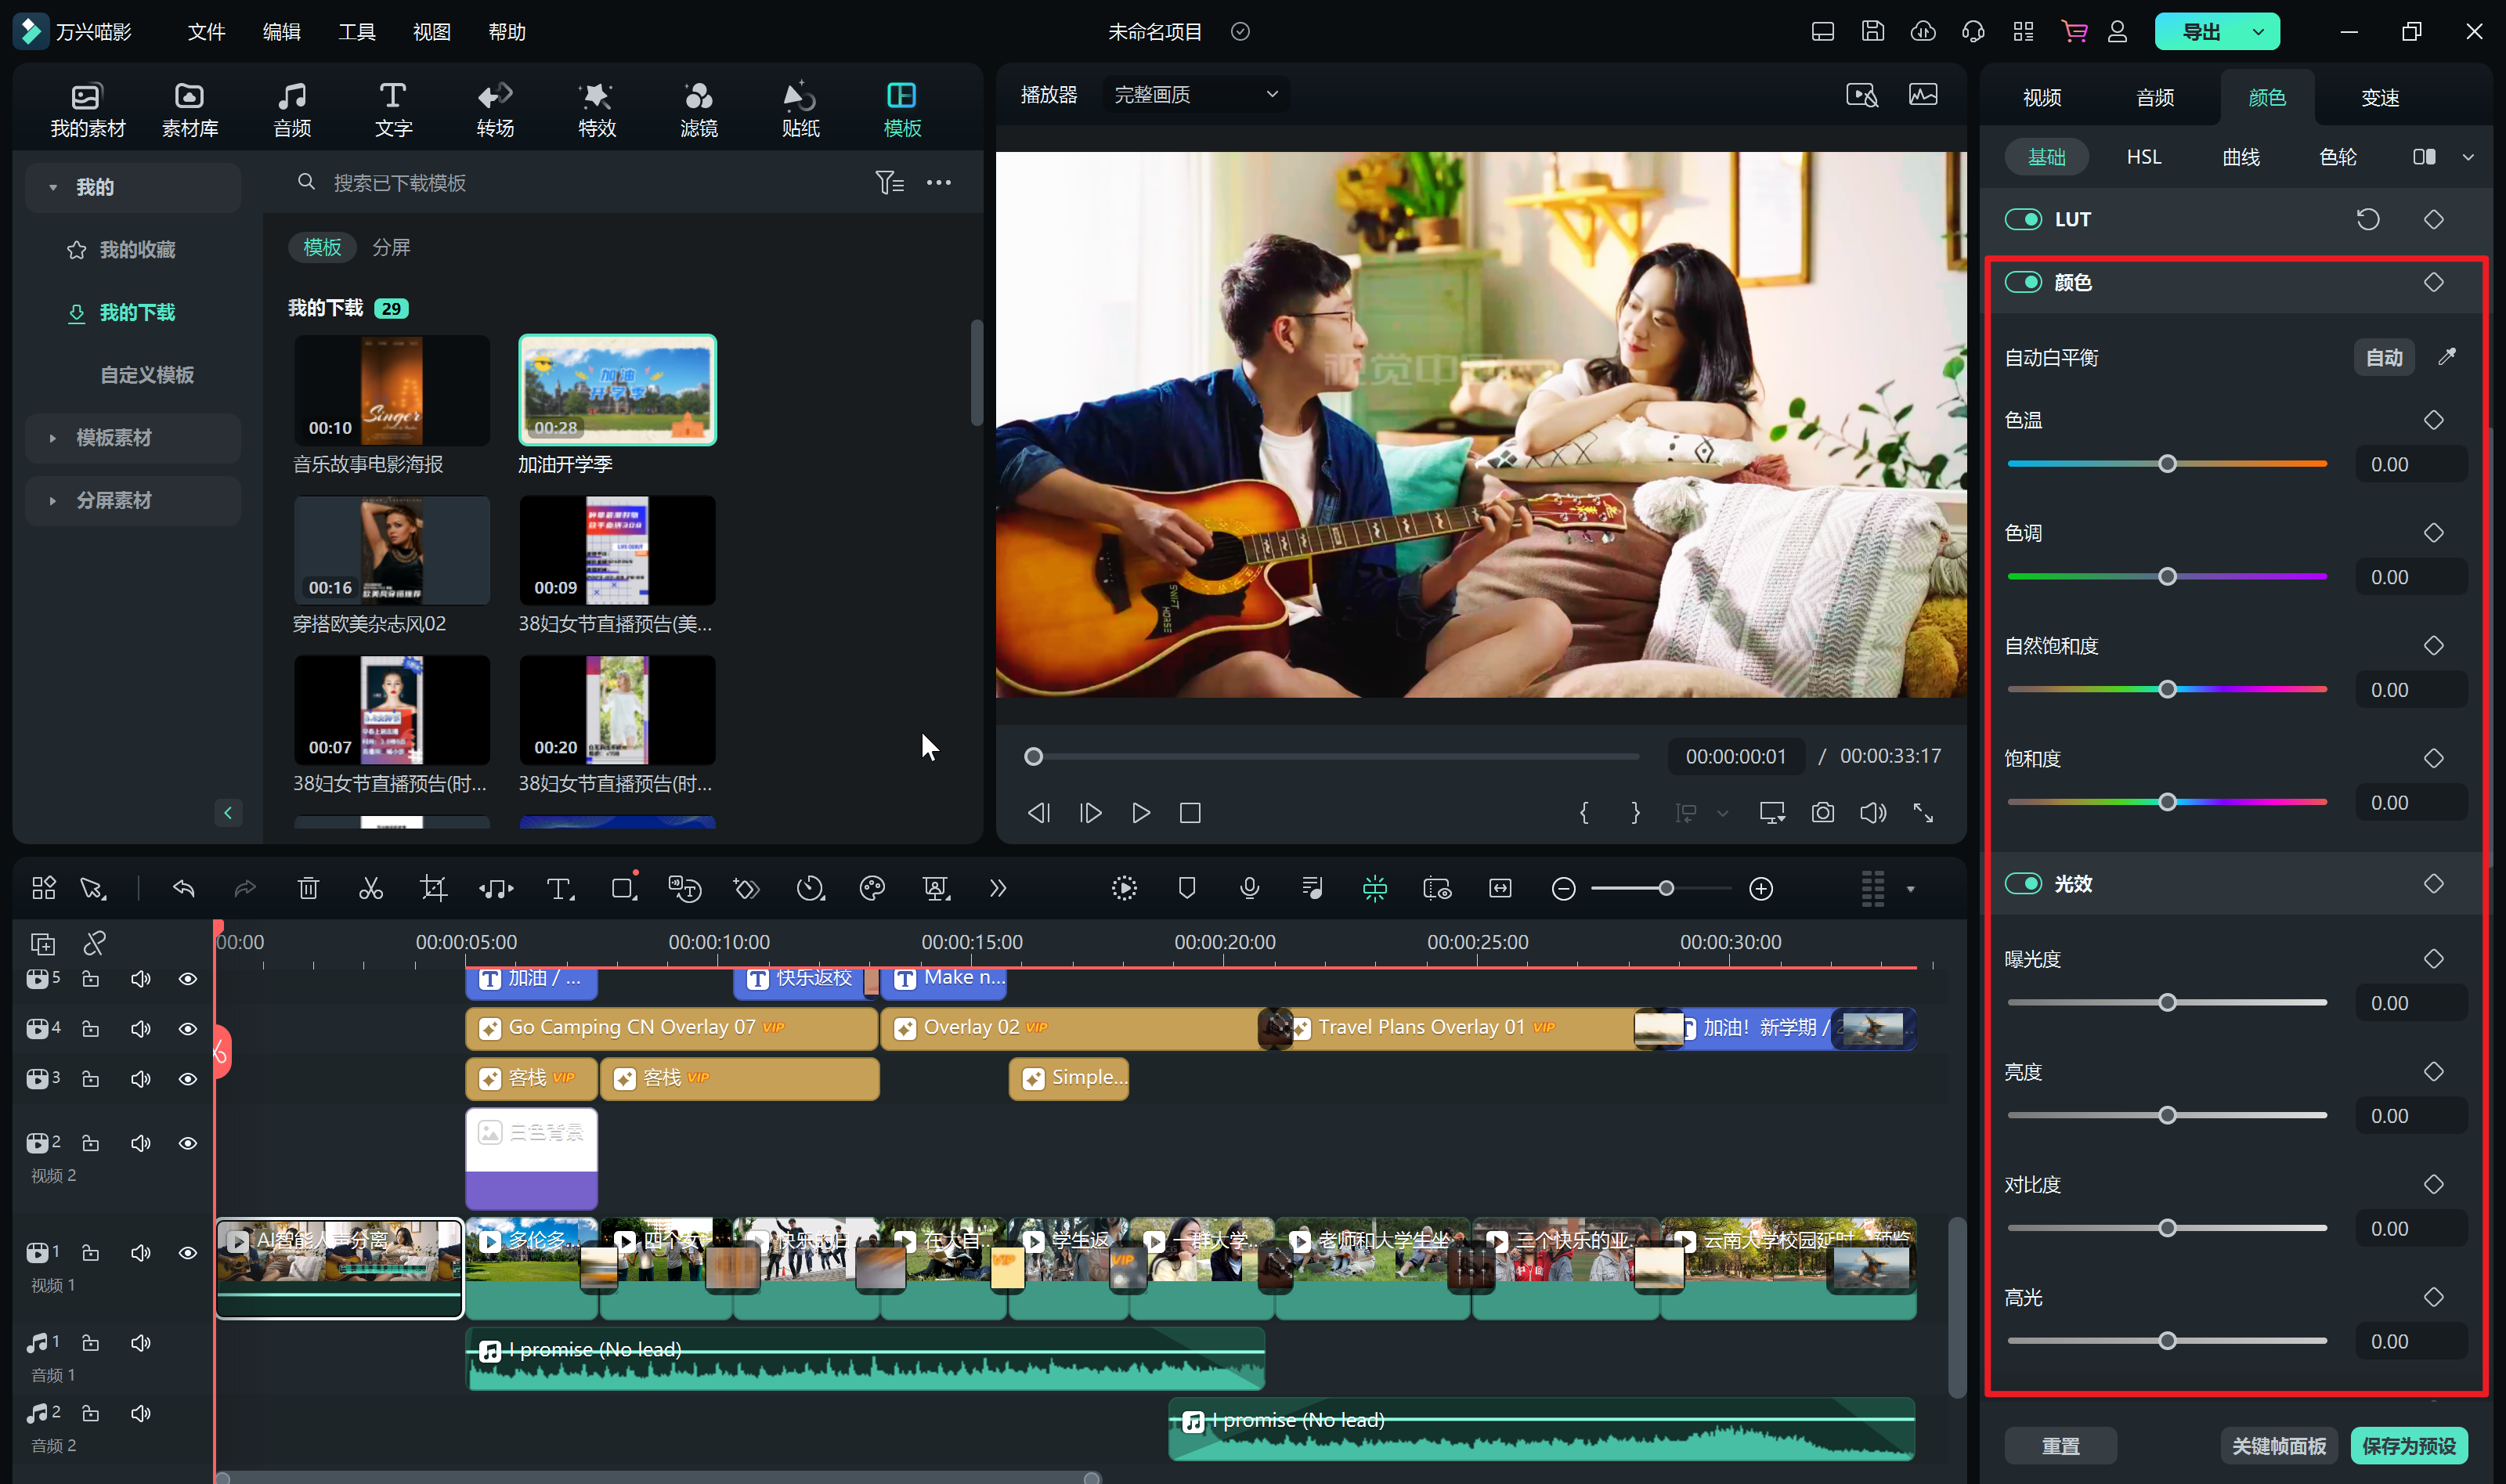Open the 滤镜 filters panel
The height and width of the screenshot is (1484, 2506).
coord(698,109)
